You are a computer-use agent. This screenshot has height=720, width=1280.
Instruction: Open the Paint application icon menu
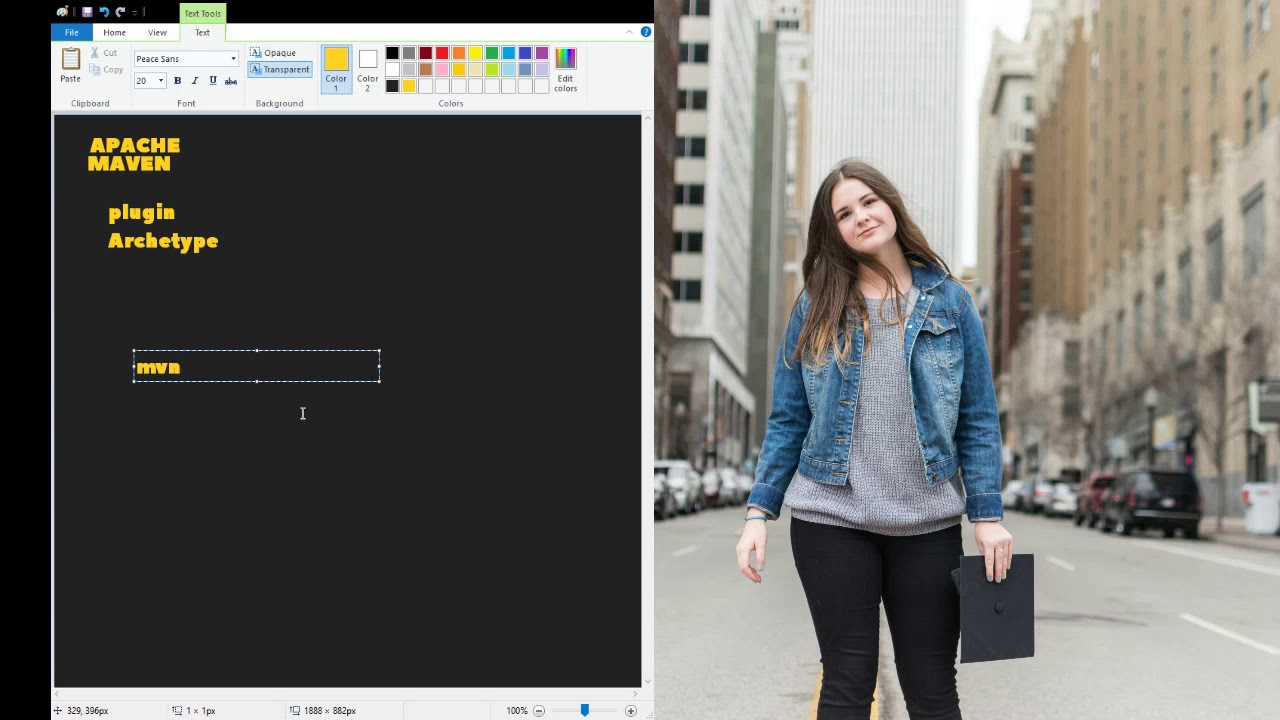pyautogui.click(x=63, y=12)
